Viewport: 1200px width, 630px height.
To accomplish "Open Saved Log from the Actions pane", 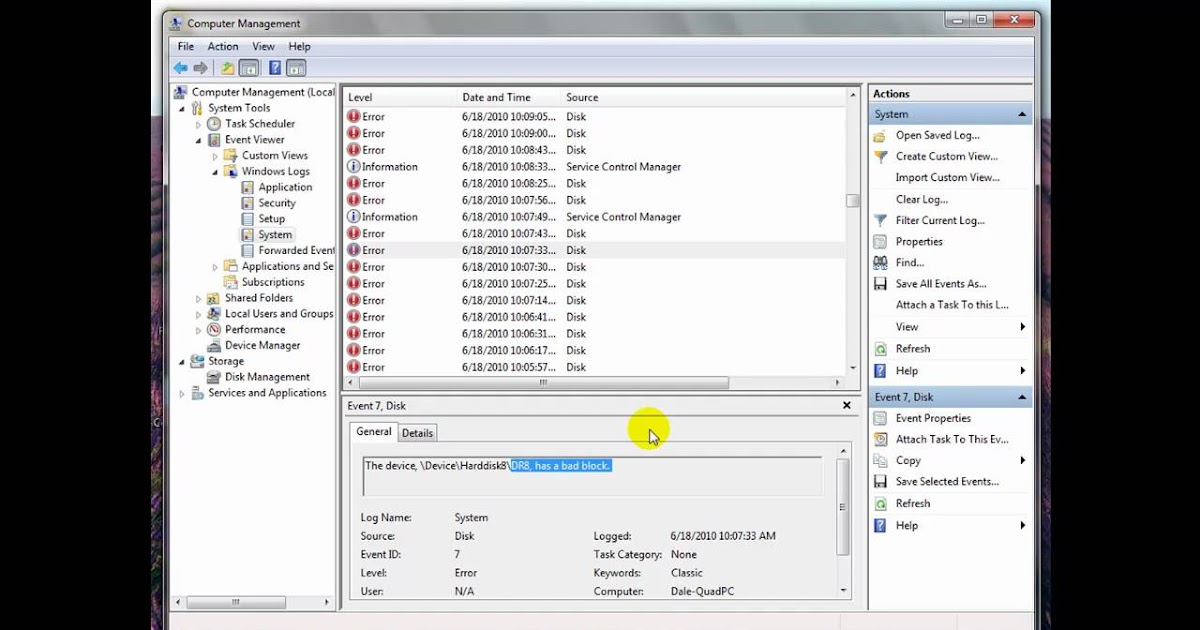I will pos(937,135).
